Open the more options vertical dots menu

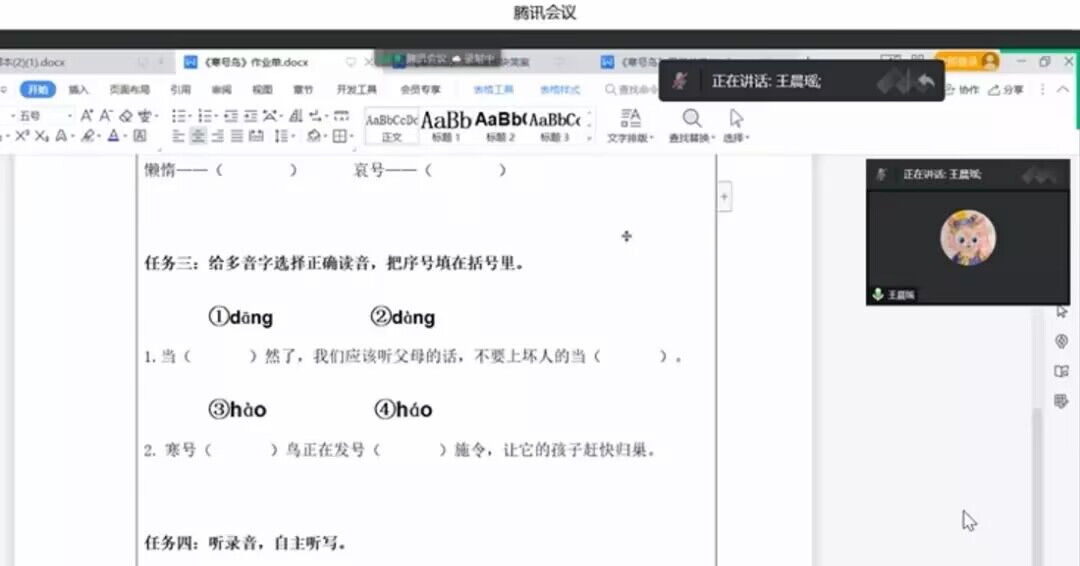[1043, 90]
